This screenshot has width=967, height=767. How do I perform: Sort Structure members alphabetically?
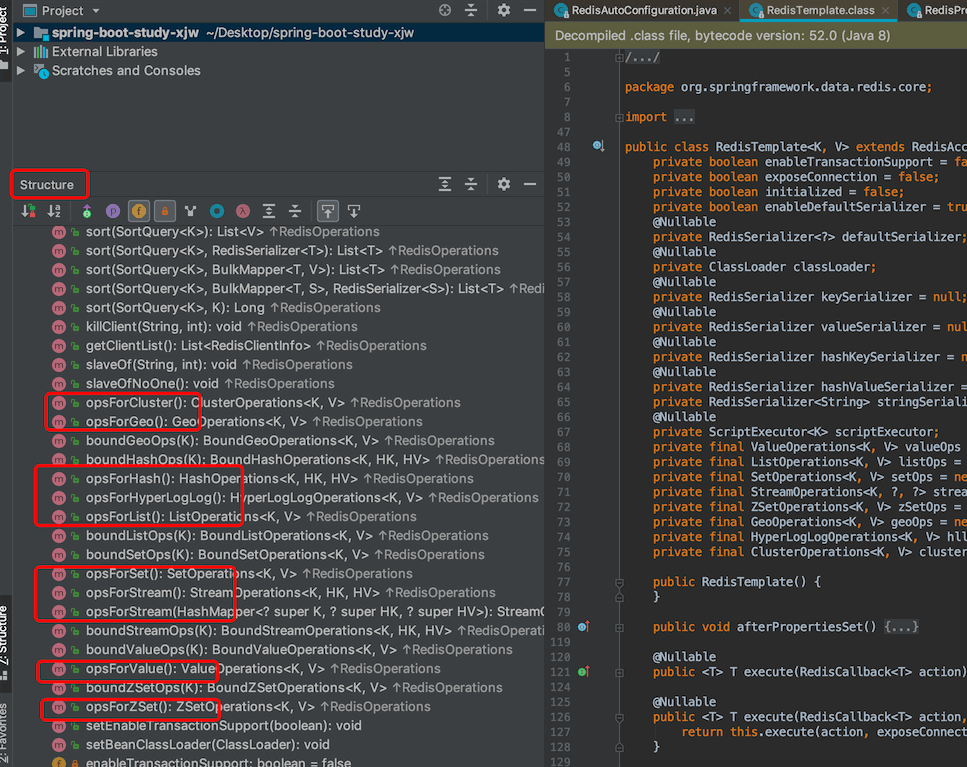pos(54,211)
